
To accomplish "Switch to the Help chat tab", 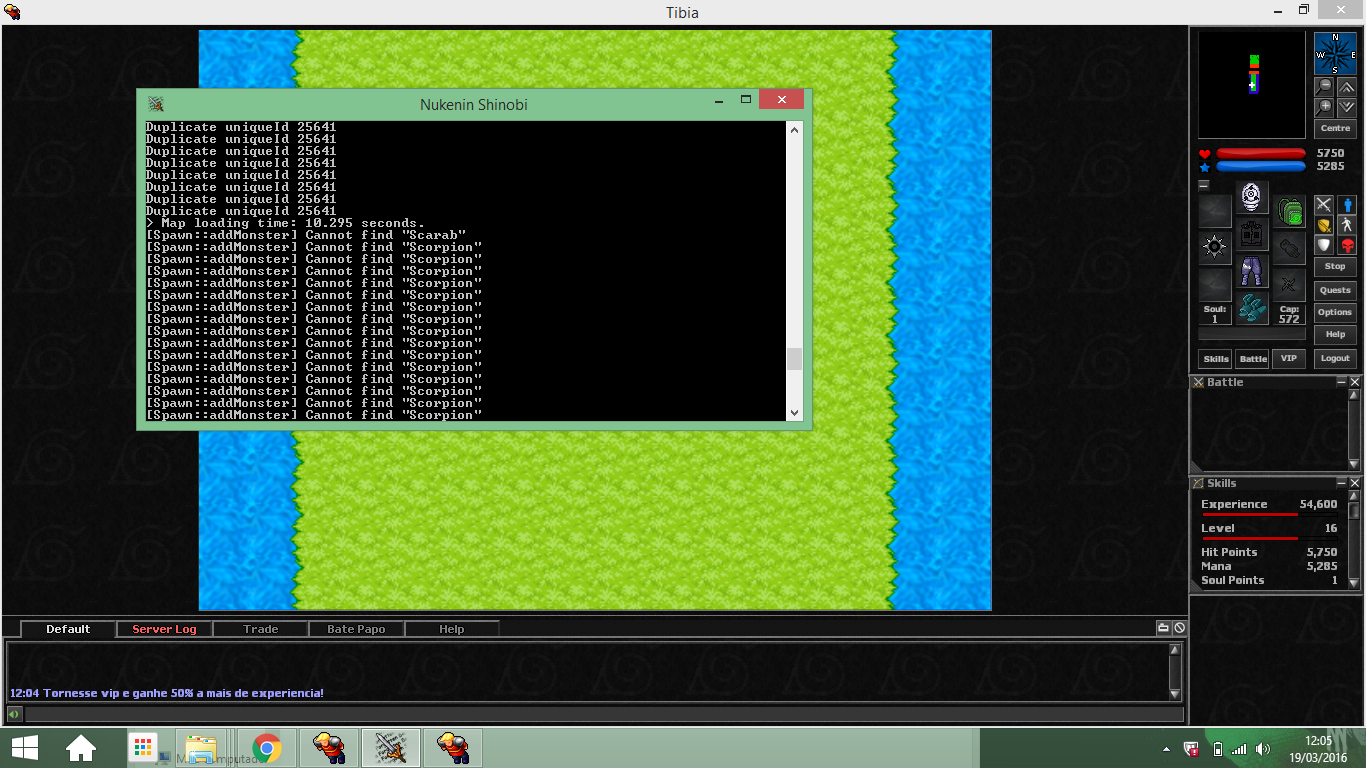I will (x=452, y=629).
